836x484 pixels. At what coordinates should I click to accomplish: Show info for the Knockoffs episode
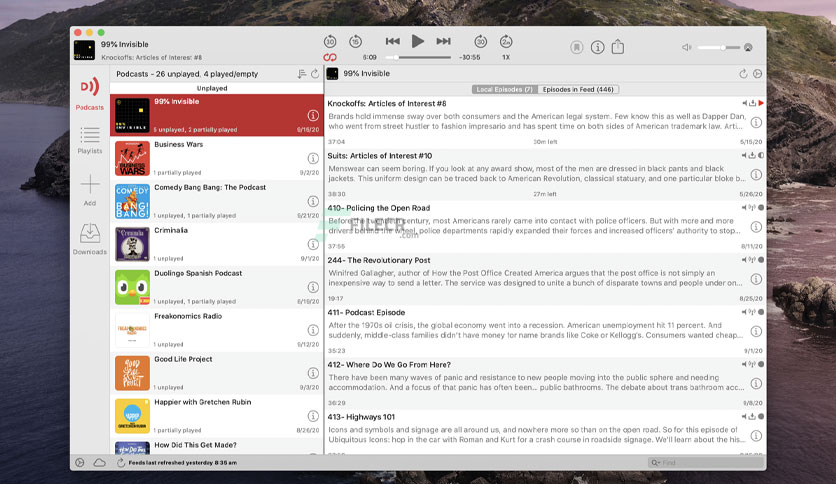756,123
